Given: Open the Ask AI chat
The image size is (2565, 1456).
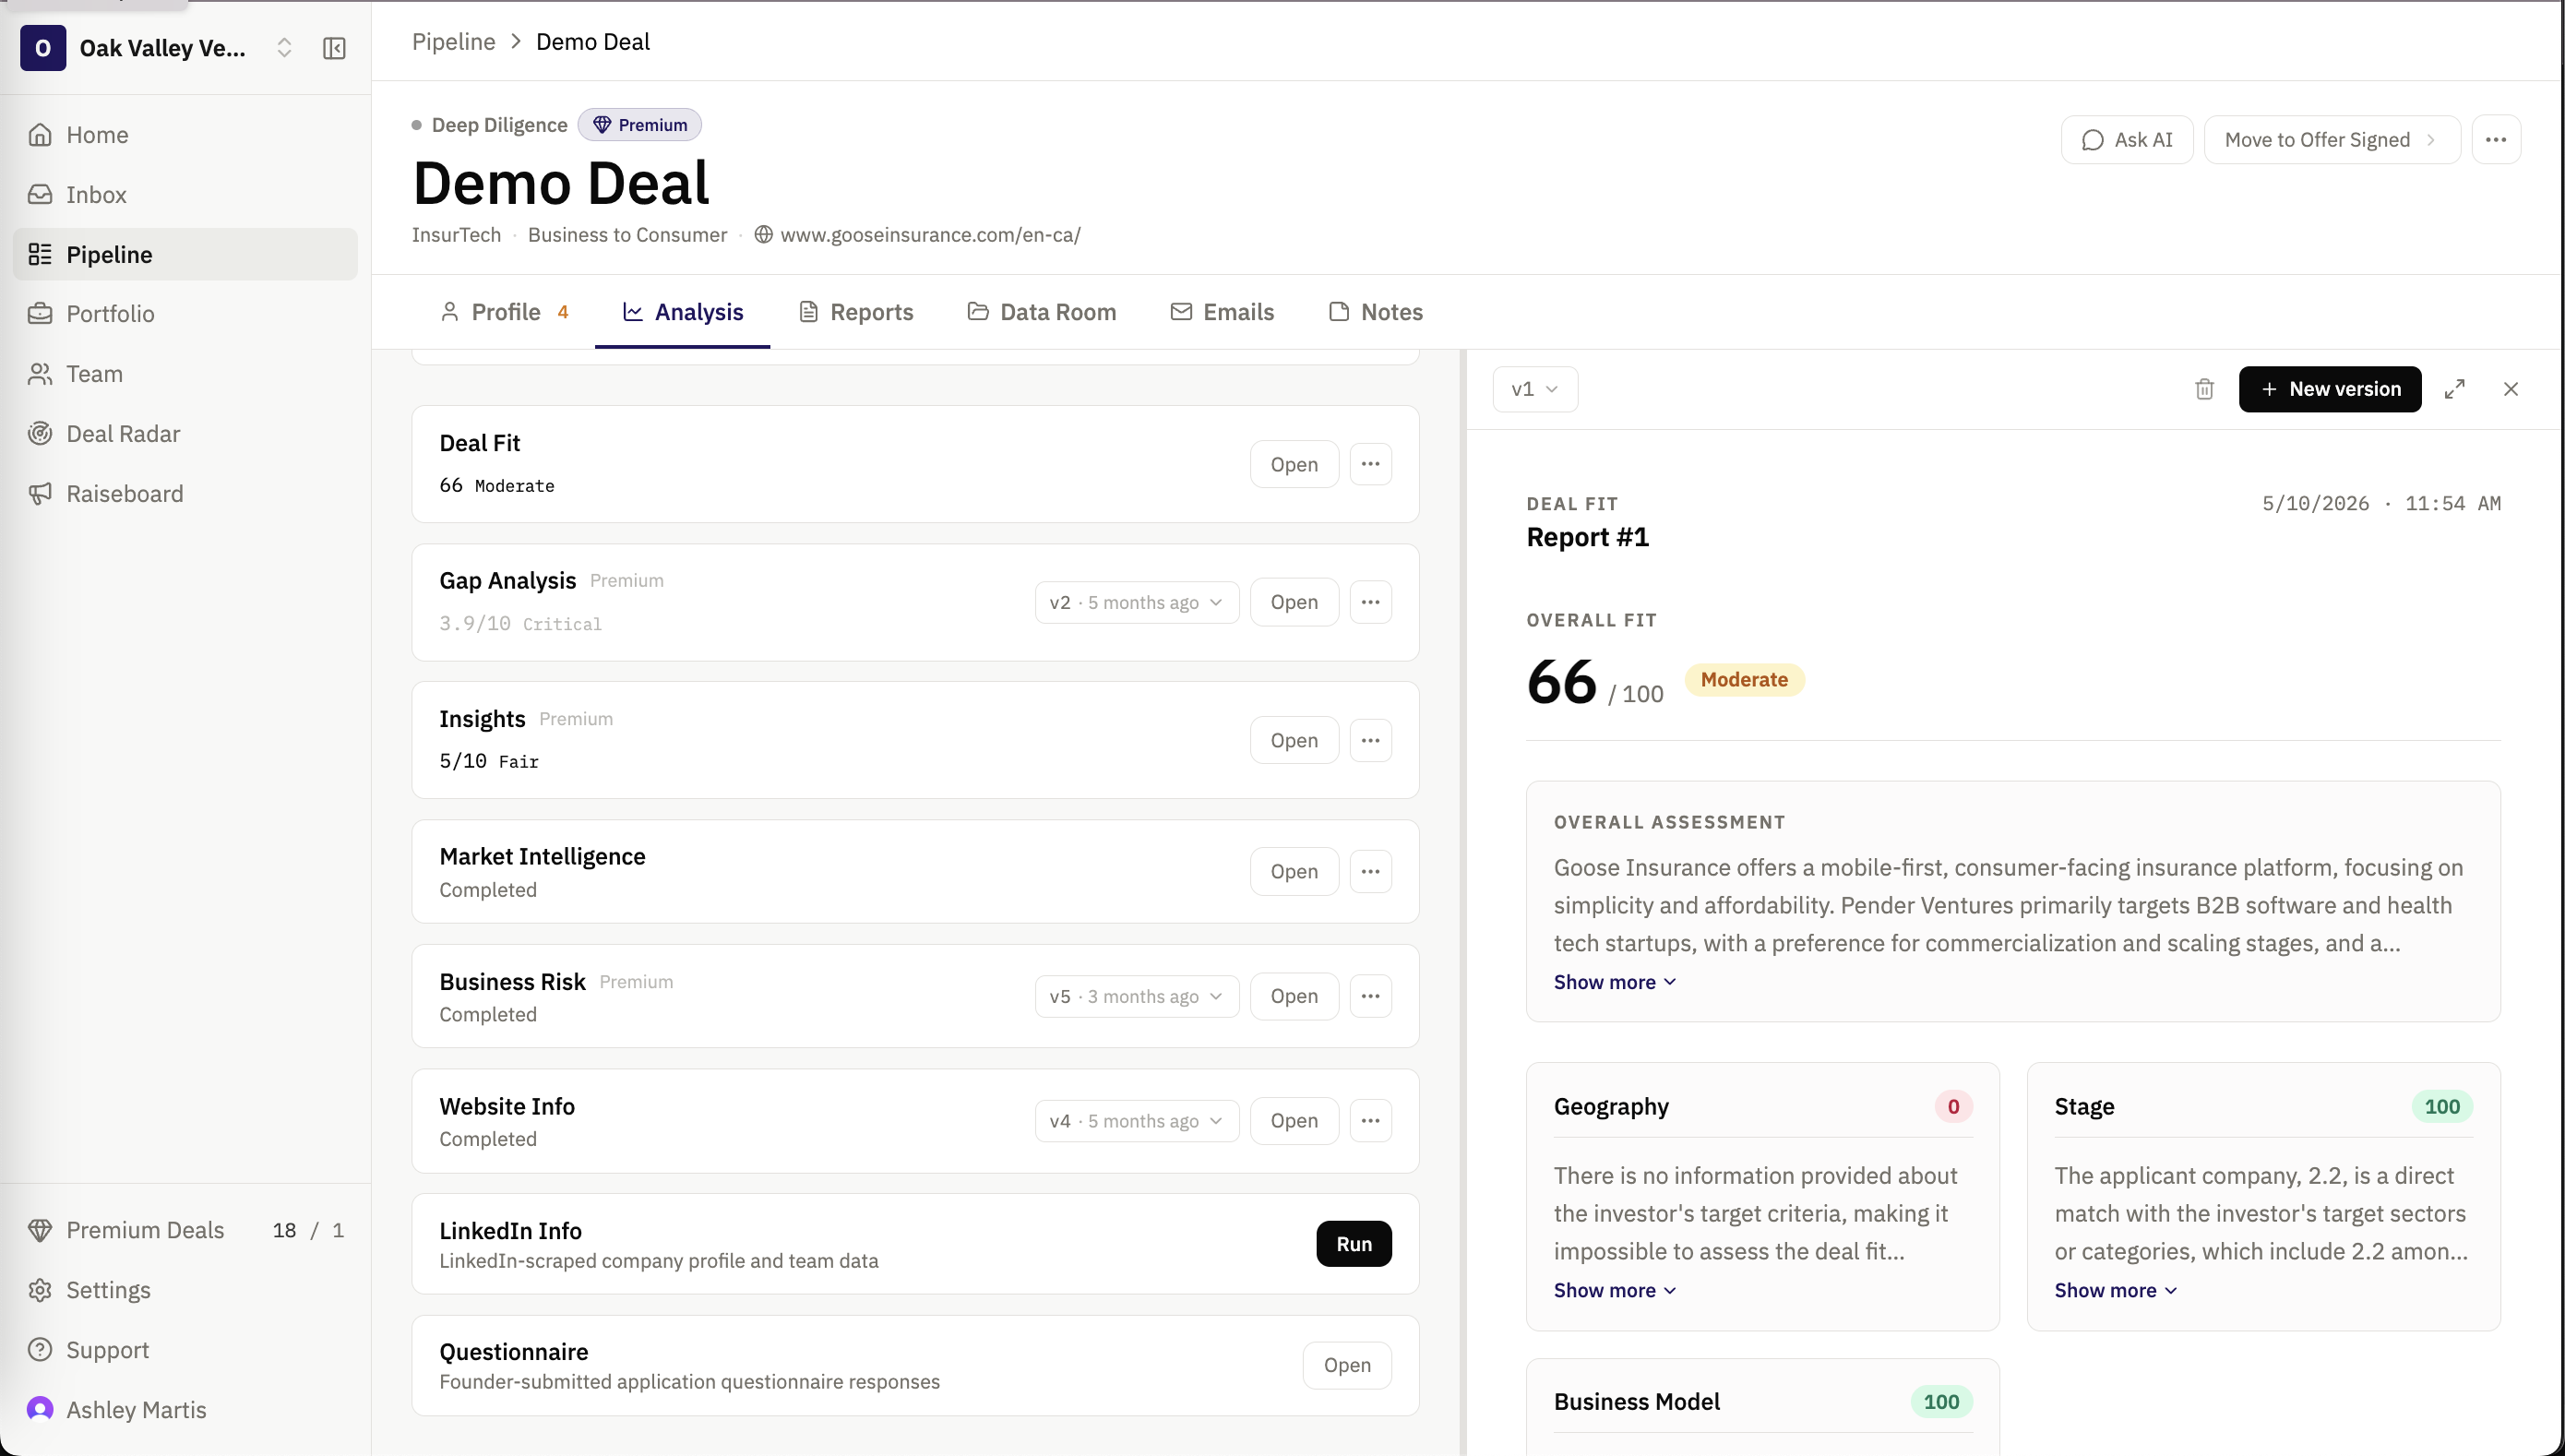Looking at the screenshot, I should click(2127, 140).
